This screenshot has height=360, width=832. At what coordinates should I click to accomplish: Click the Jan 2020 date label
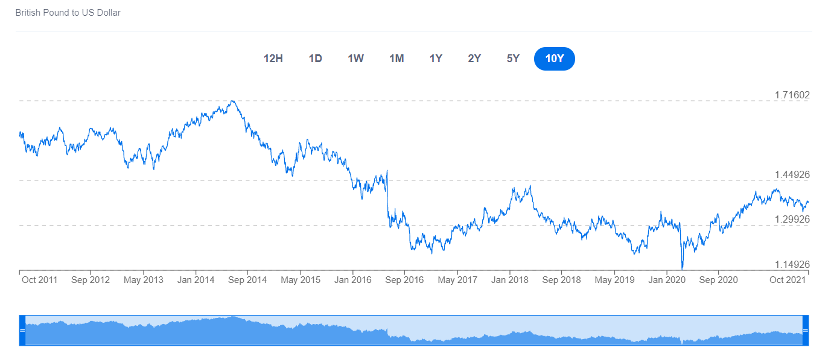pos(665,280)
